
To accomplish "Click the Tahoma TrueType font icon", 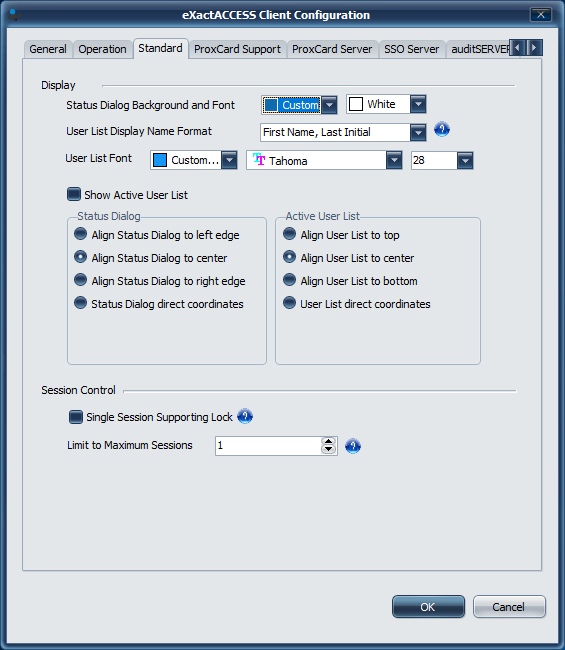I will coord(259,160).
